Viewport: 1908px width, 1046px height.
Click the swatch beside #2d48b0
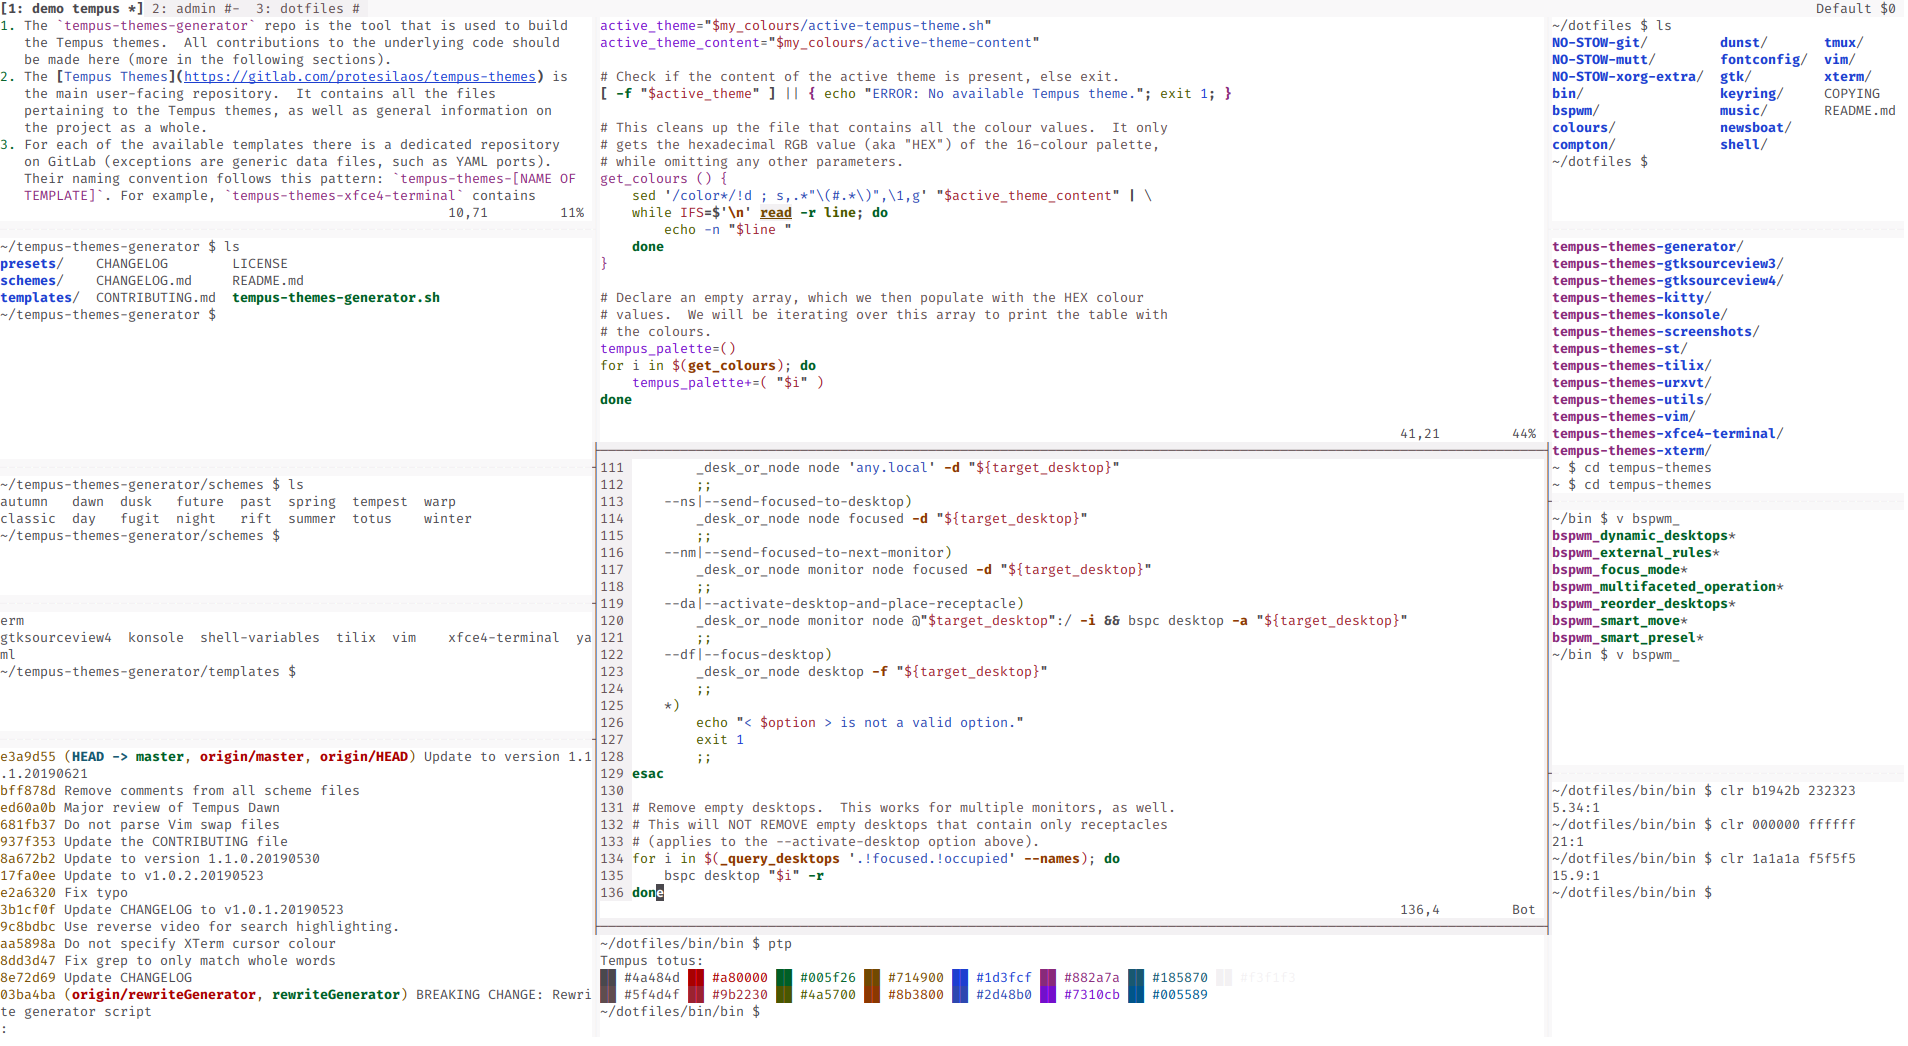click(960, 994)
